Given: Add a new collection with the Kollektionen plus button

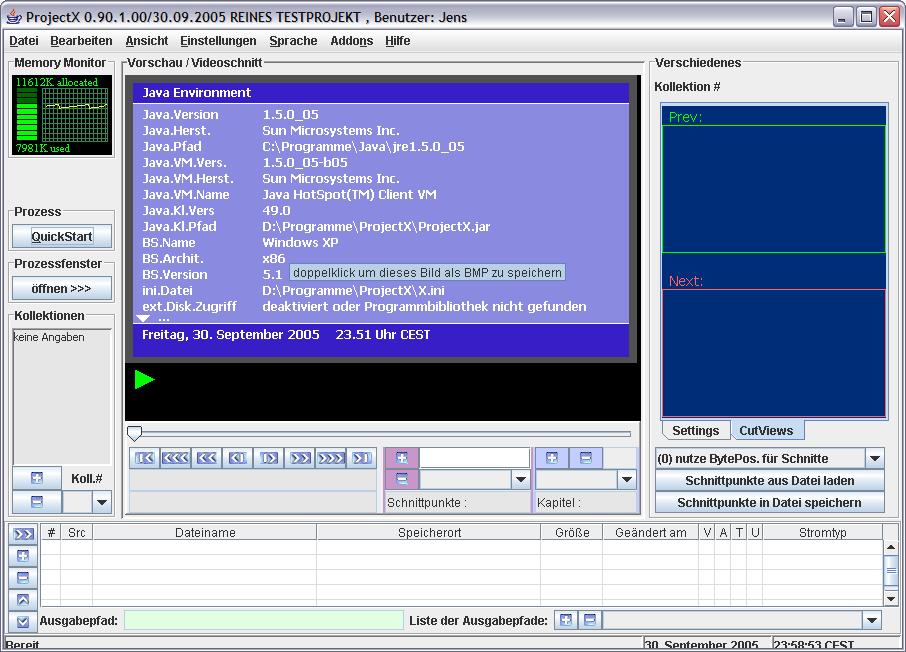Looking at the screenshot, I should [x=37, y=478].
